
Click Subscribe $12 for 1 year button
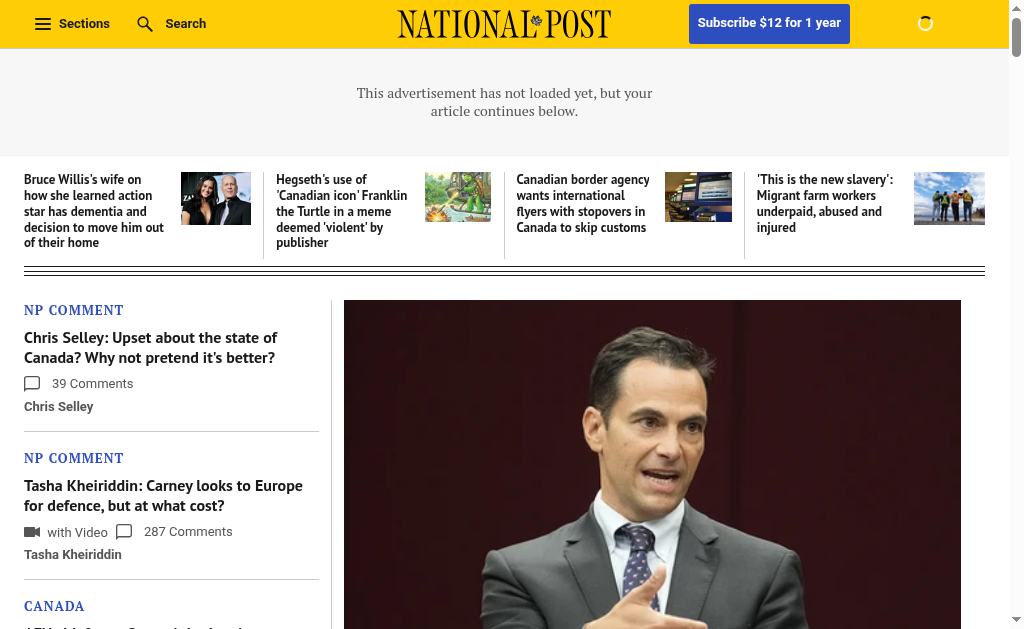[769, 24]
